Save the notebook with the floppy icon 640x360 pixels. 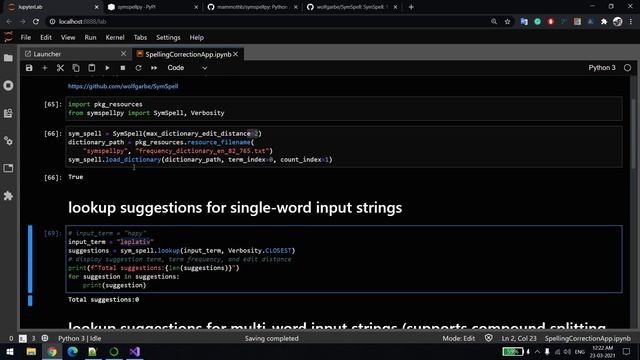click(29, 68)
